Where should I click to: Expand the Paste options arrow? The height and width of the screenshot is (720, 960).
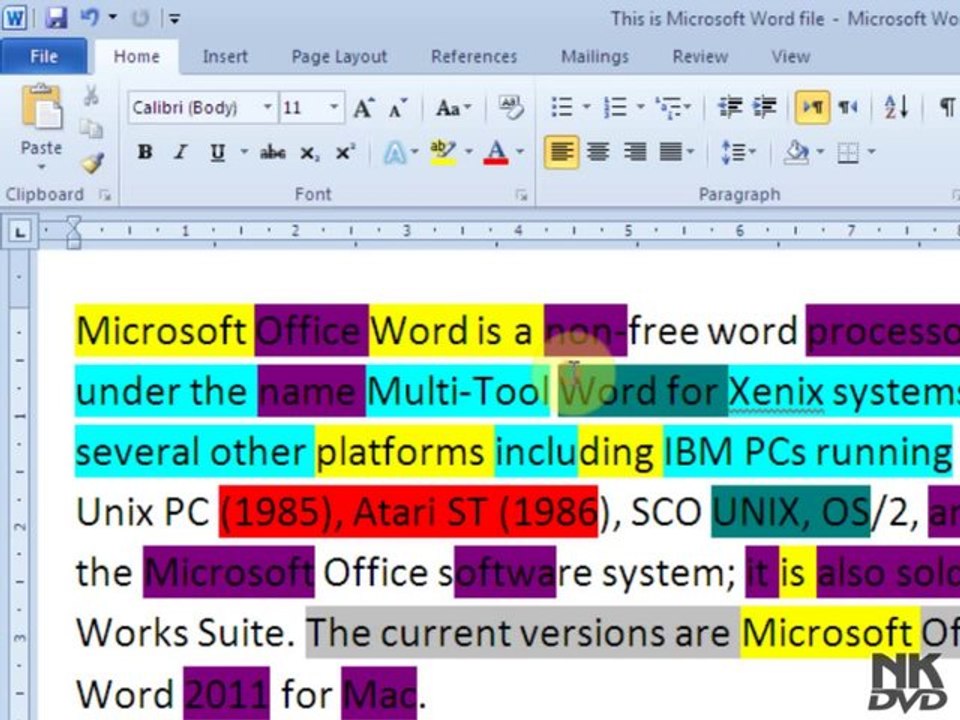click(42, 167)
